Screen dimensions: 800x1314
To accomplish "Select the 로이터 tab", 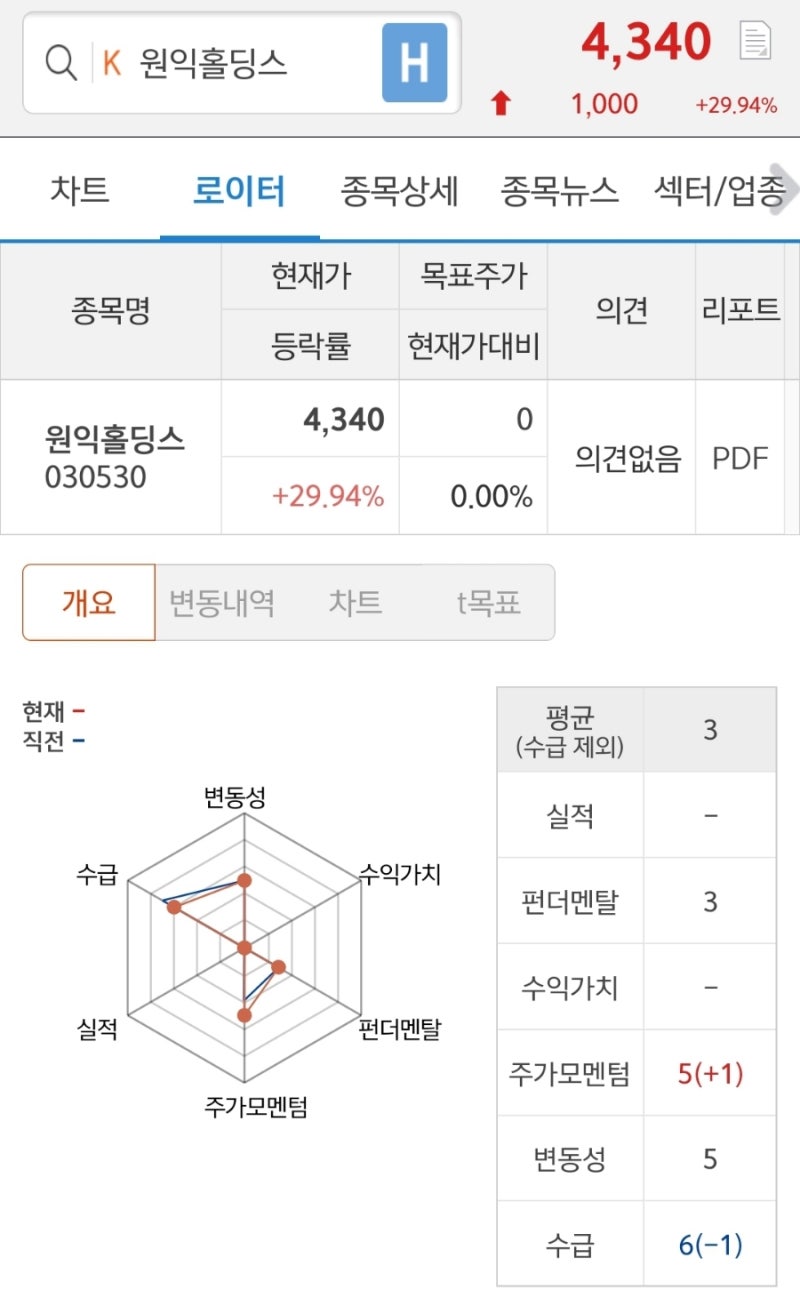I will point(240,190).
